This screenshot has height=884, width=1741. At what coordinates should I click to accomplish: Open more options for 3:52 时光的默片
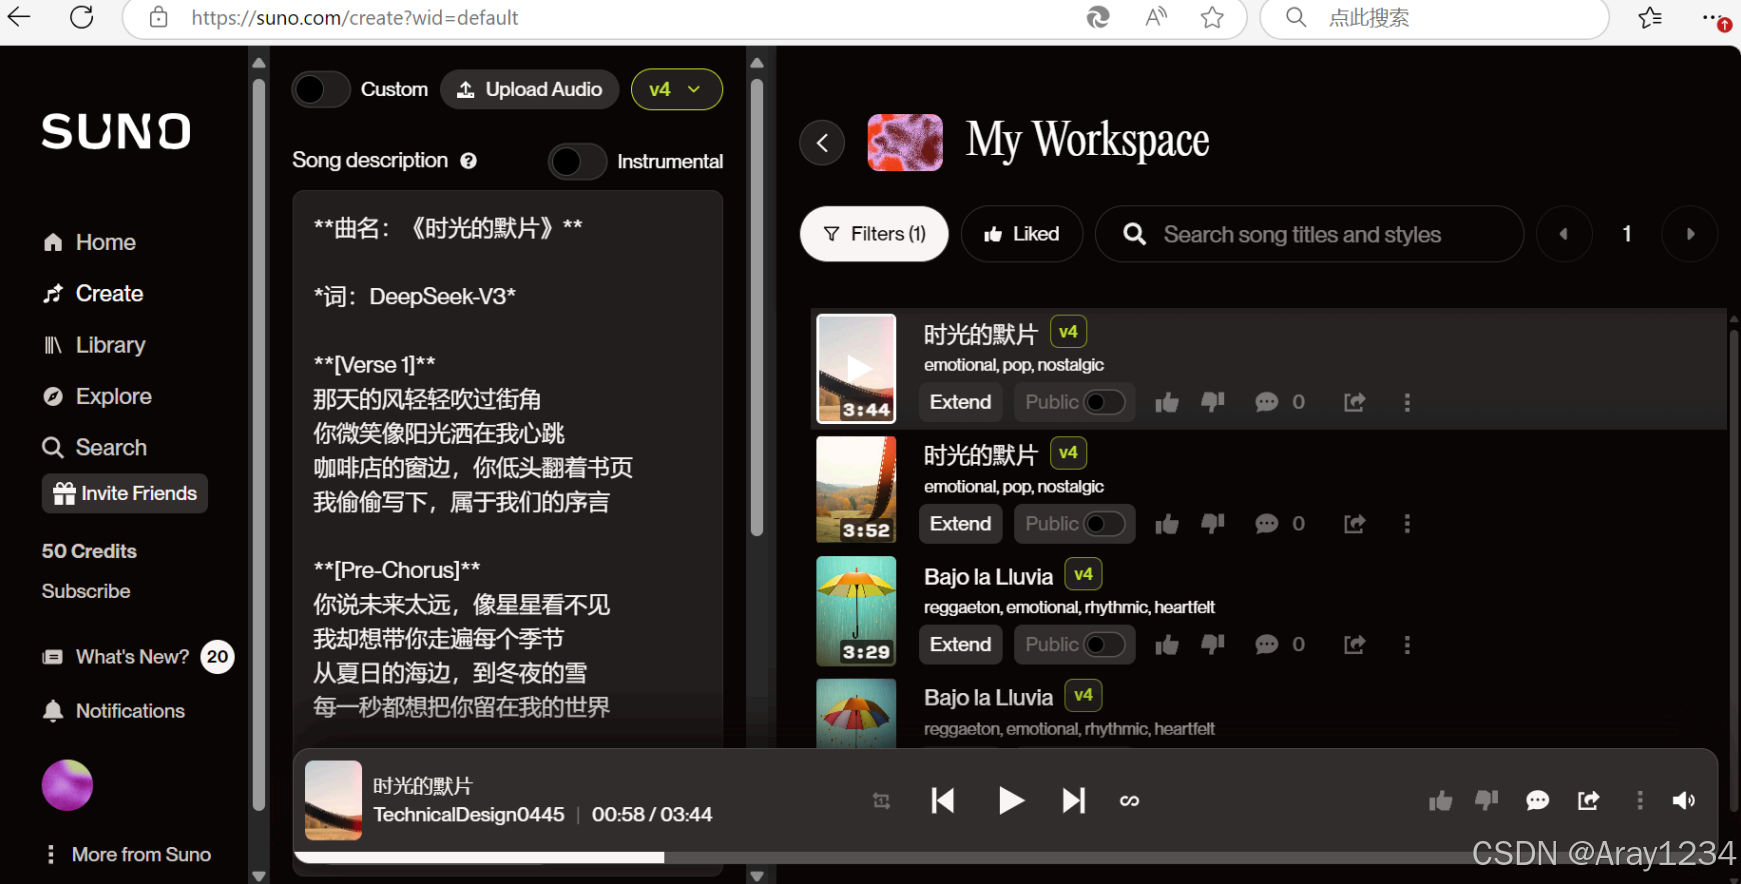click(x=1407, y=524)
